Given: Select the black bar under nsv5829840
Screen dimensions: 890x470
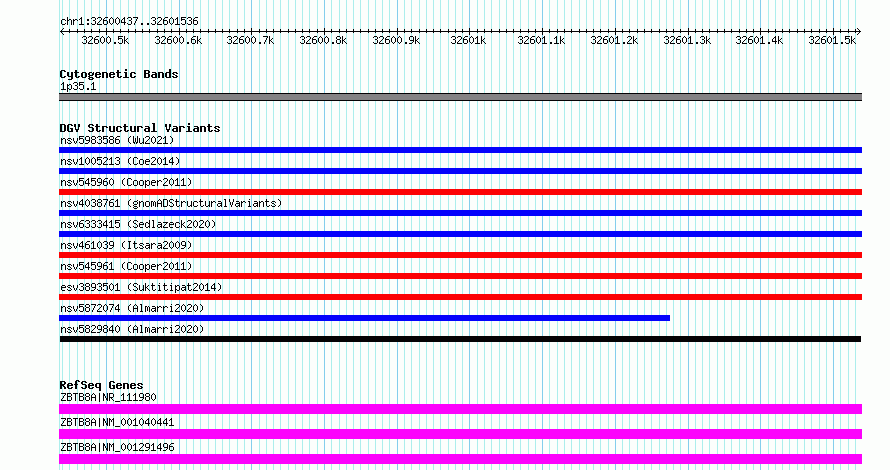Looking at the screenshot, I should [x=460, y=339].
